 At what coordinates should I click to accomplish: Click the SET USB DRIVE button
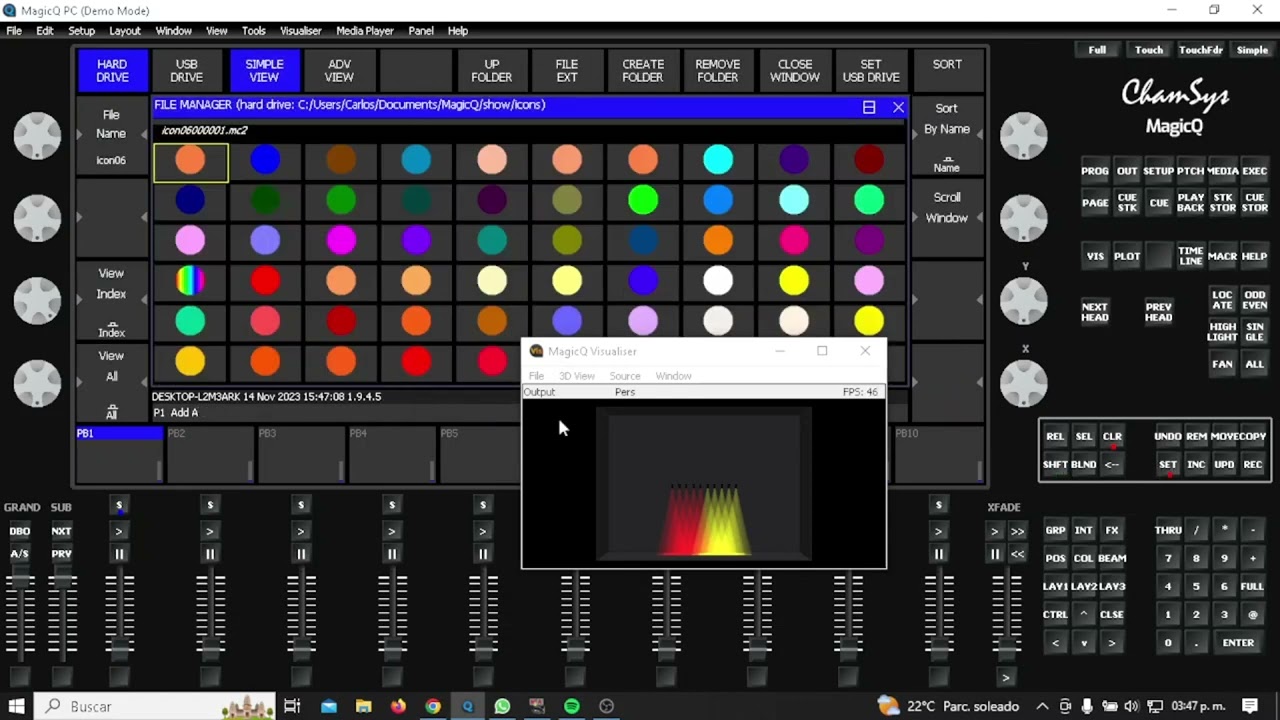click(x=871, y=70)
